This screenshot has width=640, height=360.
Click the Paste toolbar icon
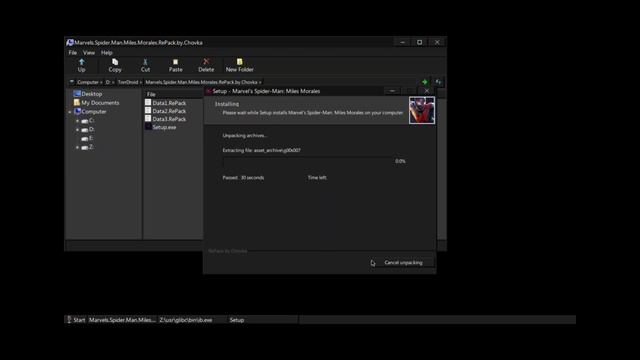(176, 62)
